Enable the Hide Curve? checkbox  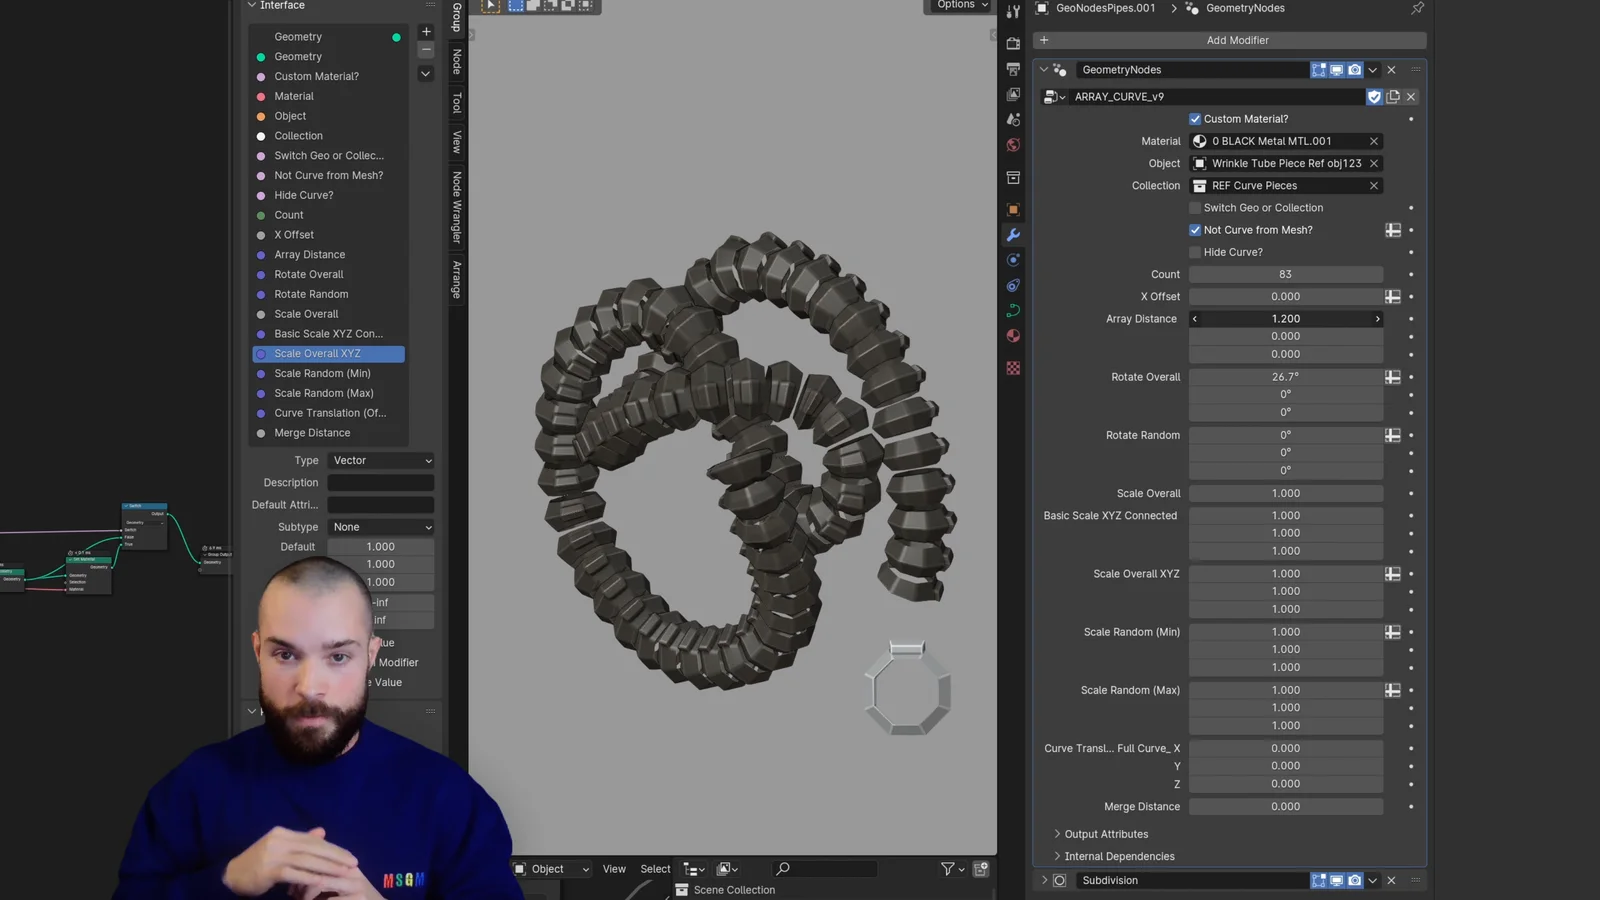pos(1195,252)
